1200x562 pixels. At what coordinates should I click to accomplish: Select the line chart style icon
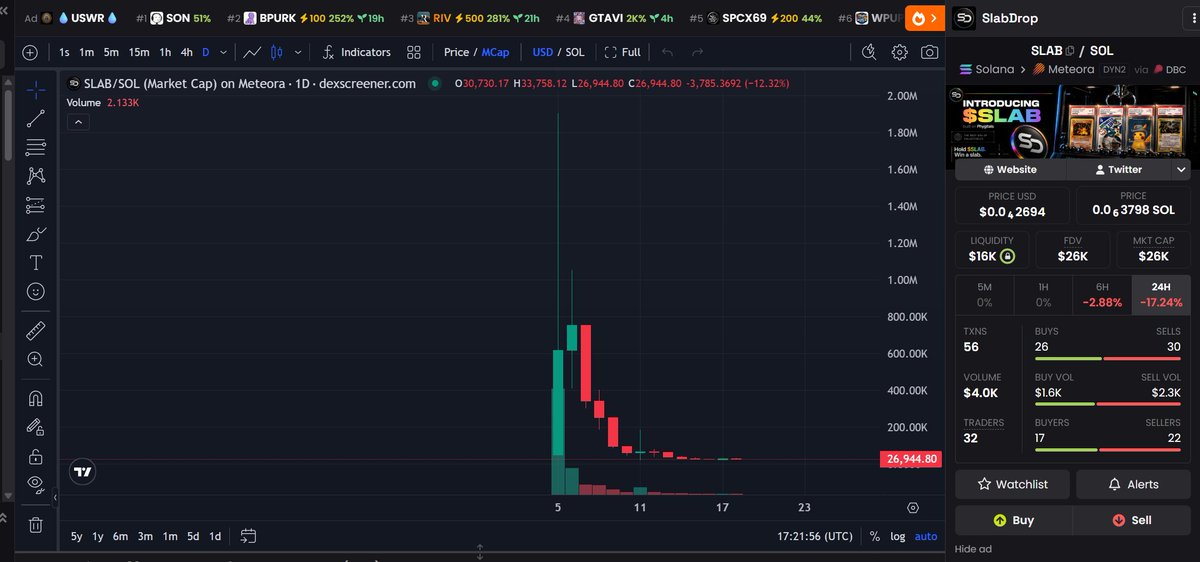click(x=253, y=52)
